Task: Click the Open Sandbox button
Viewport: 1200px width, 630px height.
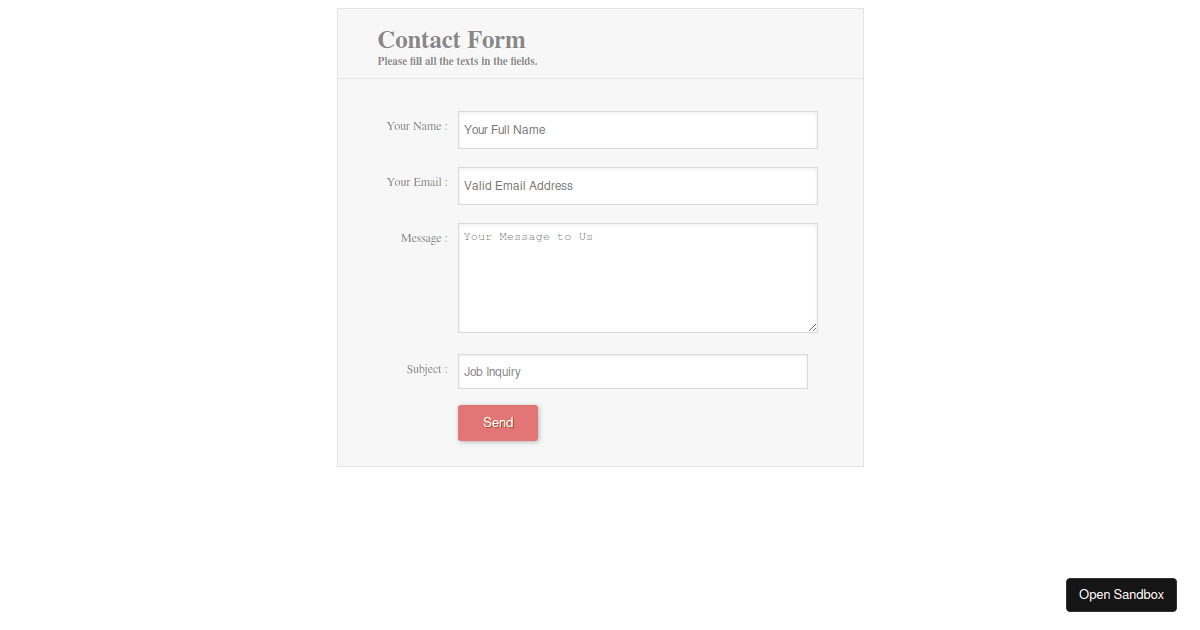Action: [x=1121, y=594]
